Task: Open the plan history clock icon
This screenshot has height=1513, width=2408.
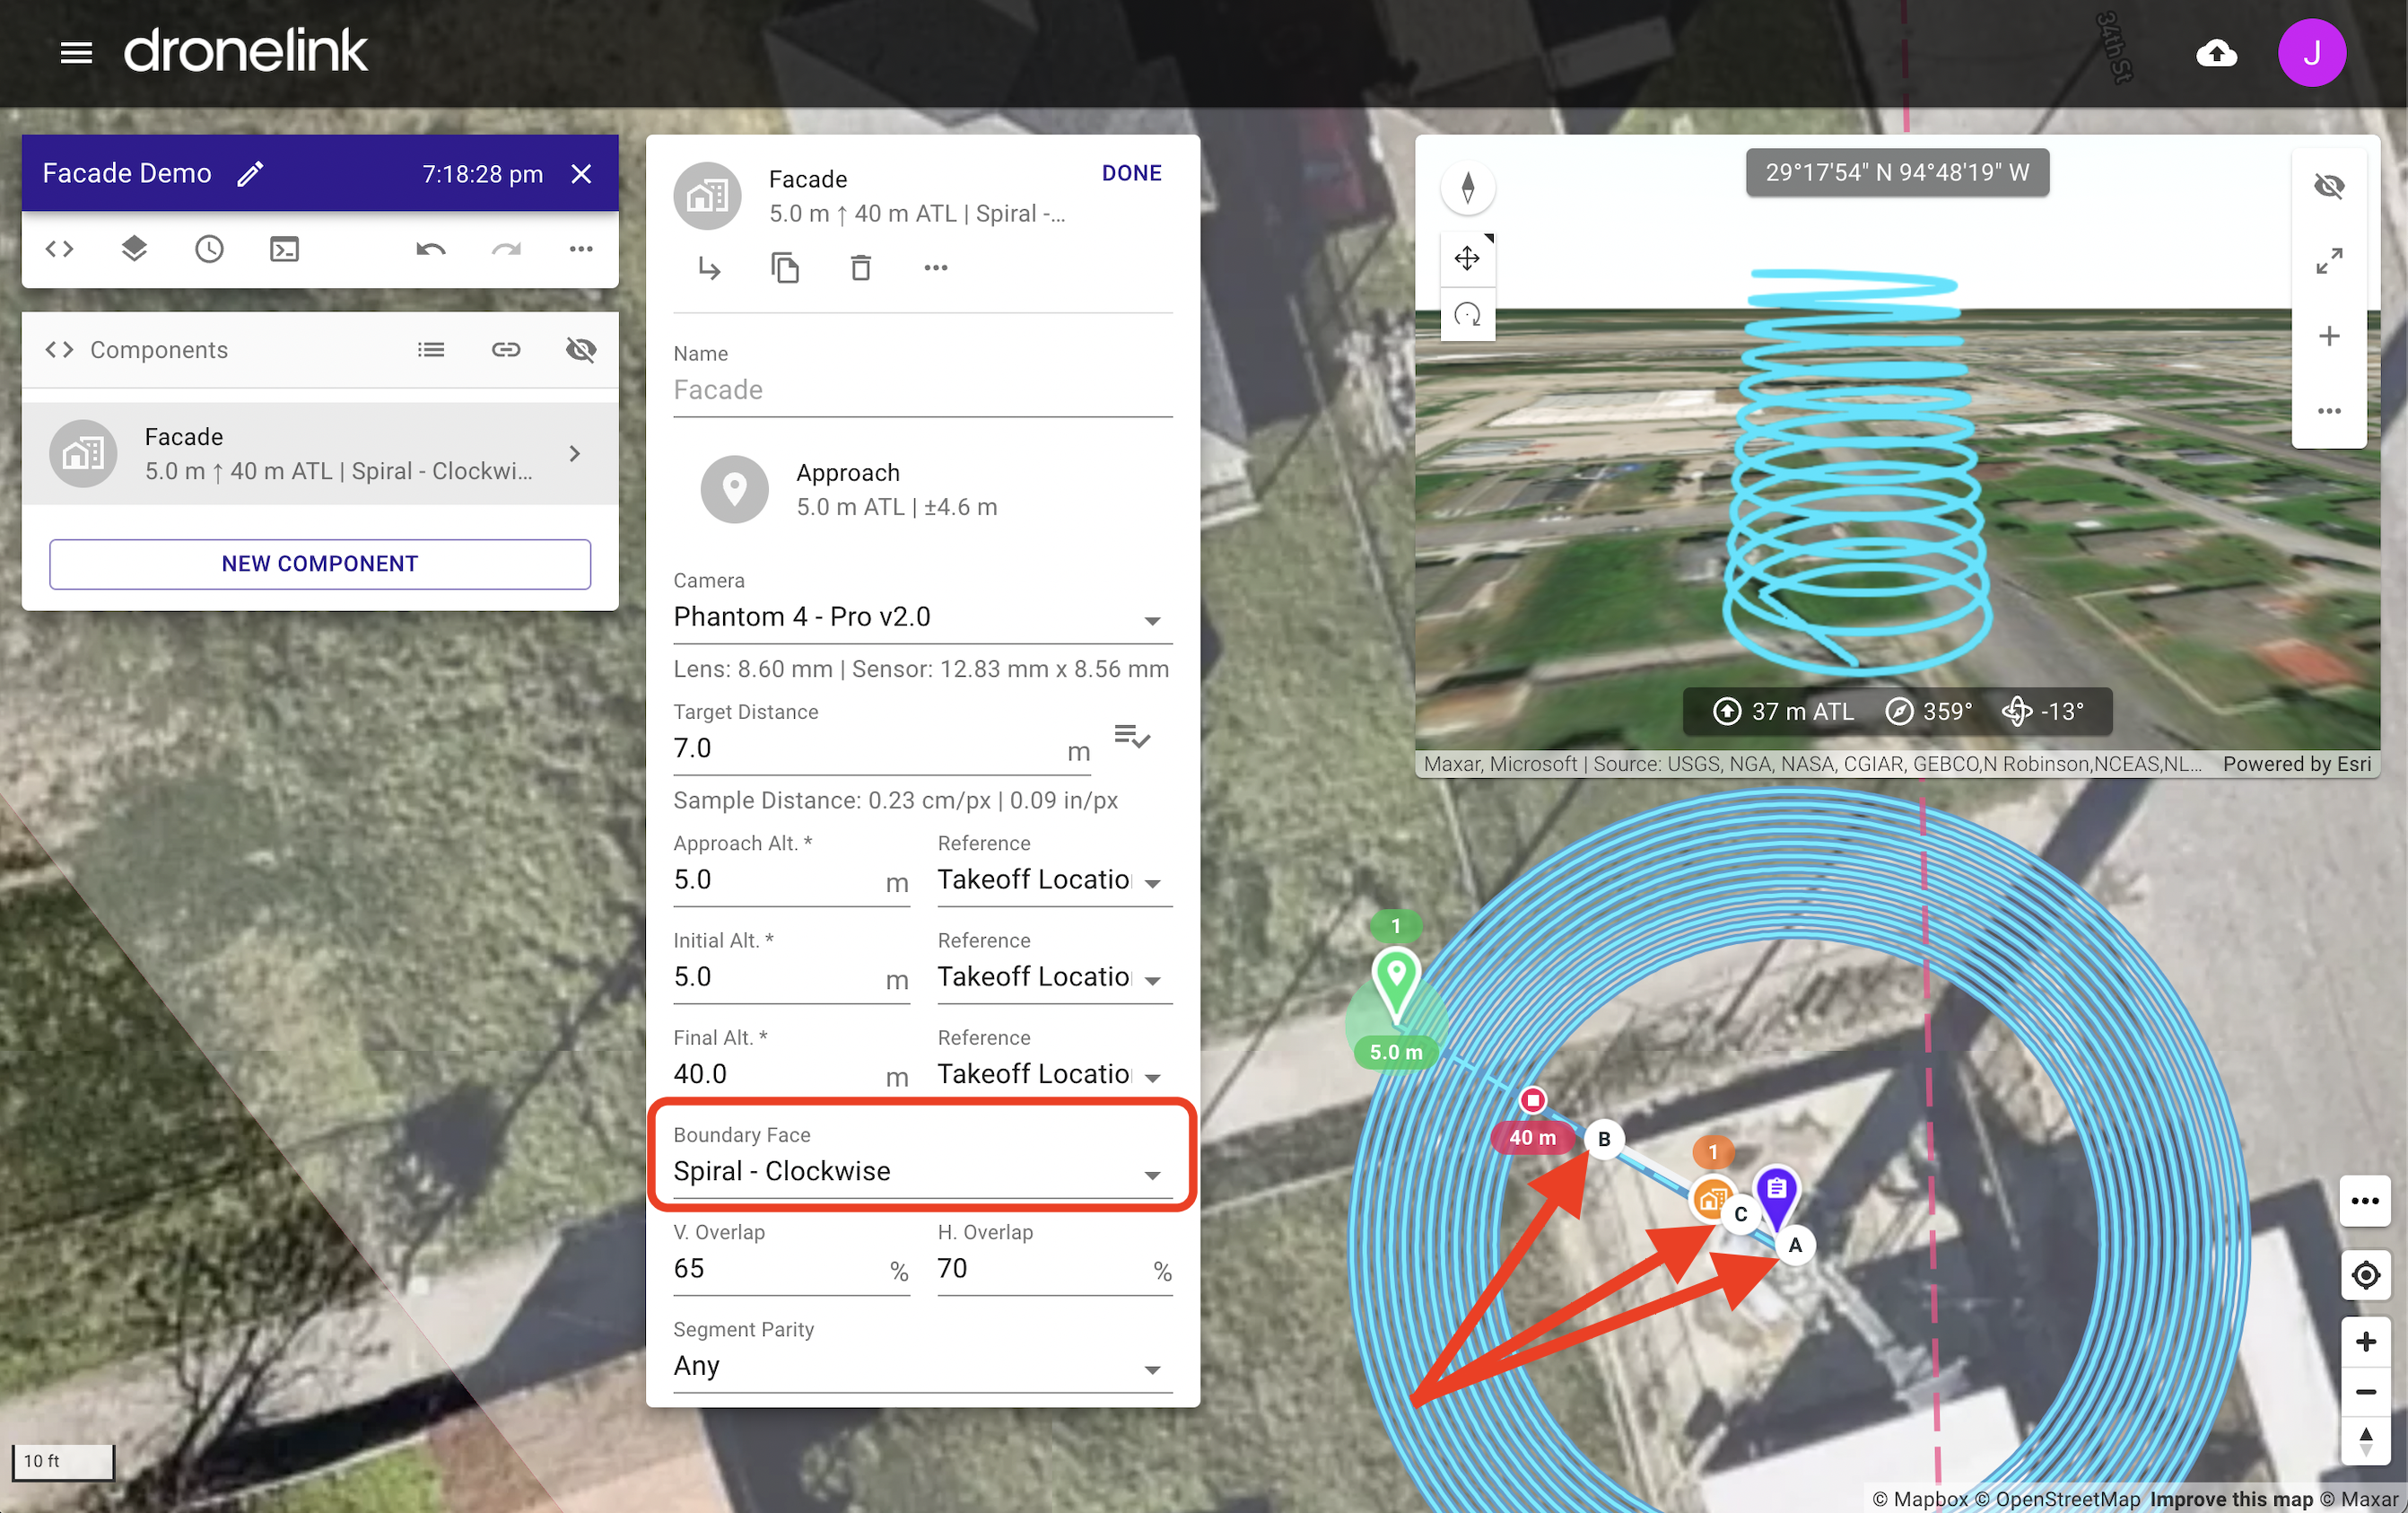Action: point(209,249)
